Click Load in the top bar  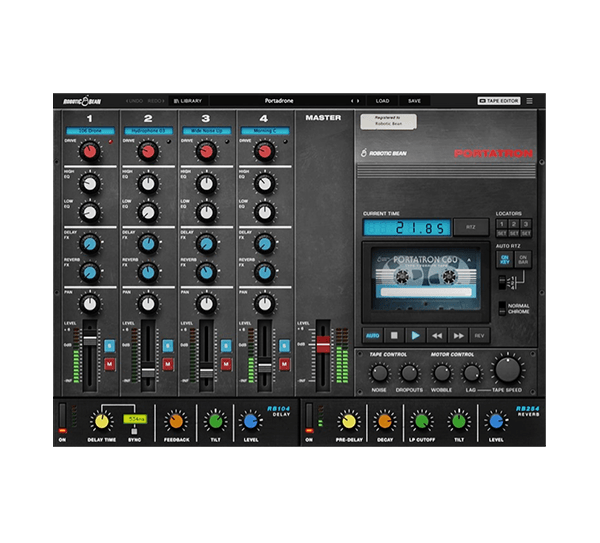[382, 101]
